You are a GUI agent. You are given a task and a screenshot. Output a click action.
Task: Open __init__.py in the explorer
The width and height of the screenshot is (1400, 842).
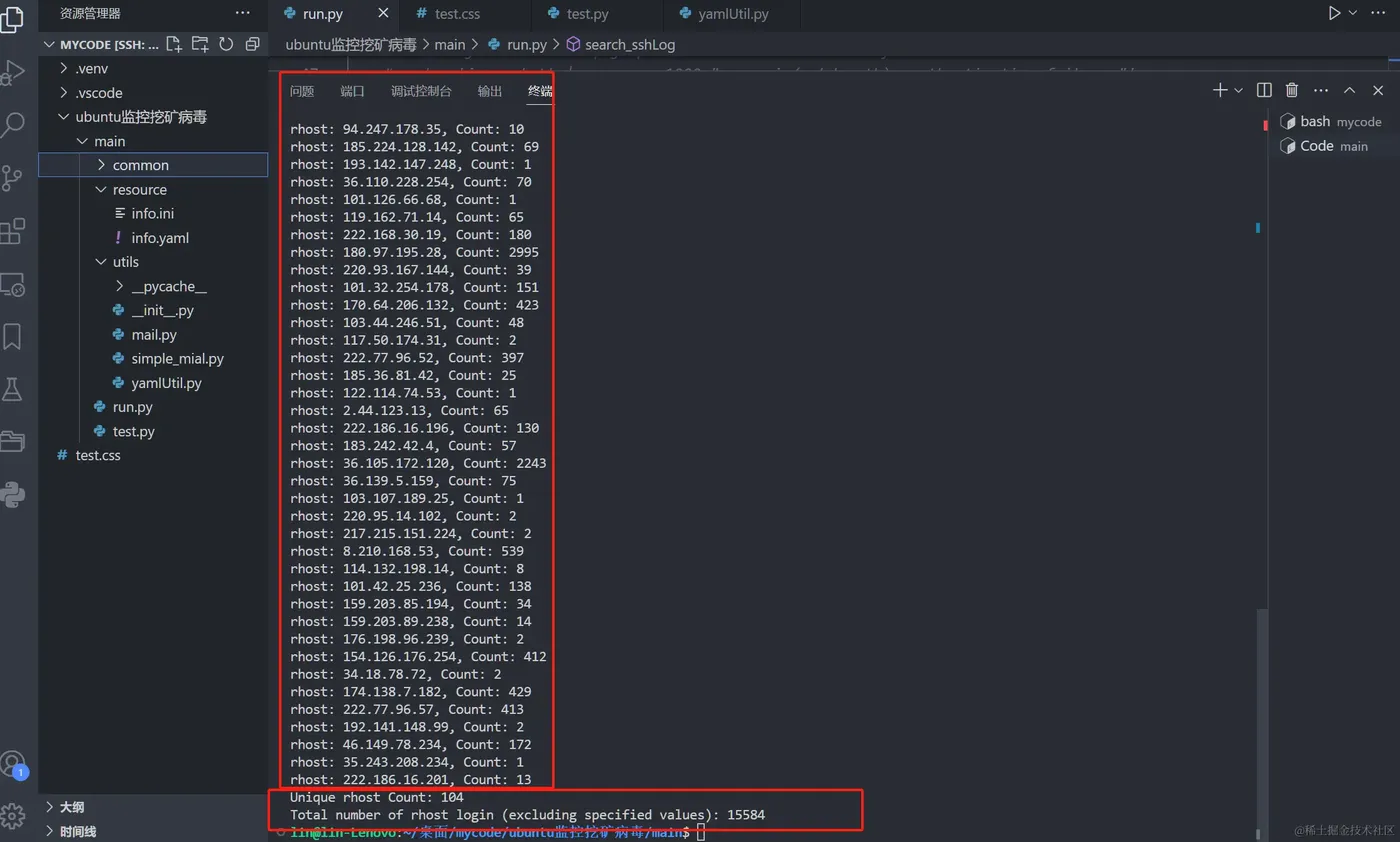153,310
